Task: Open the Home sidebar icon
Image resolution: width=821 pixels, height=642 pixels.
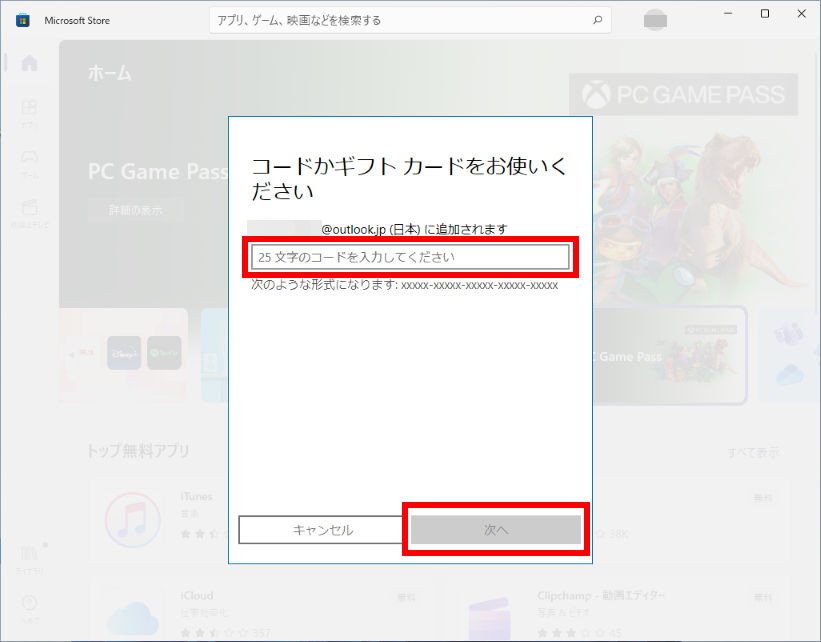Action: click(x=29, y=63)
